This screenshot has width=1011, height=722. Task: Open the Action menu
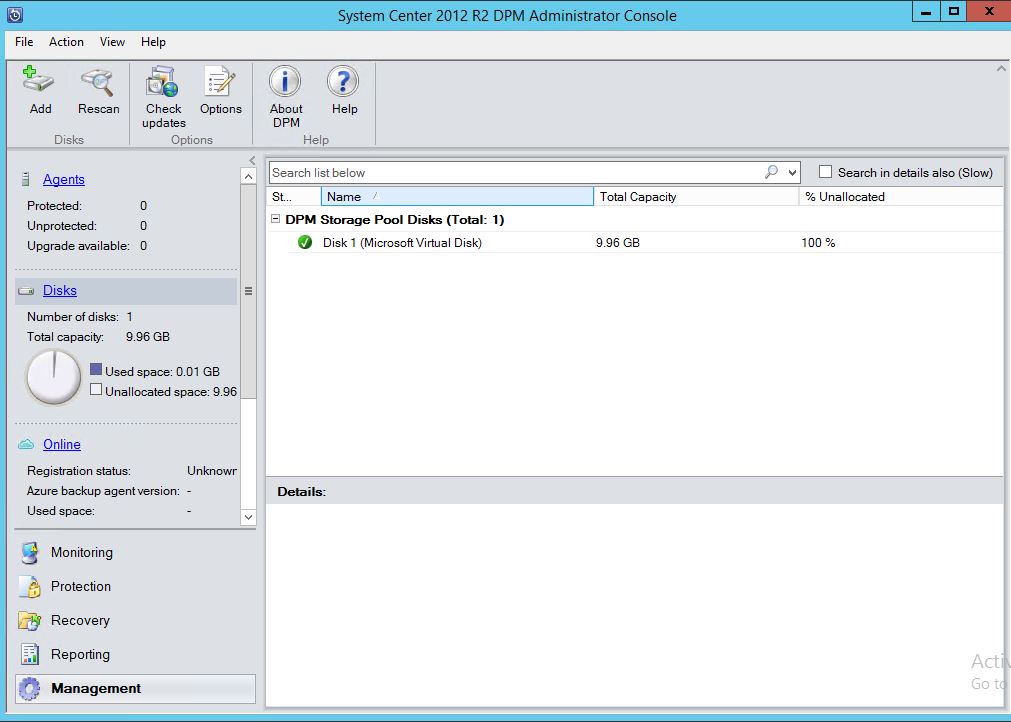(x=66, y=42)
